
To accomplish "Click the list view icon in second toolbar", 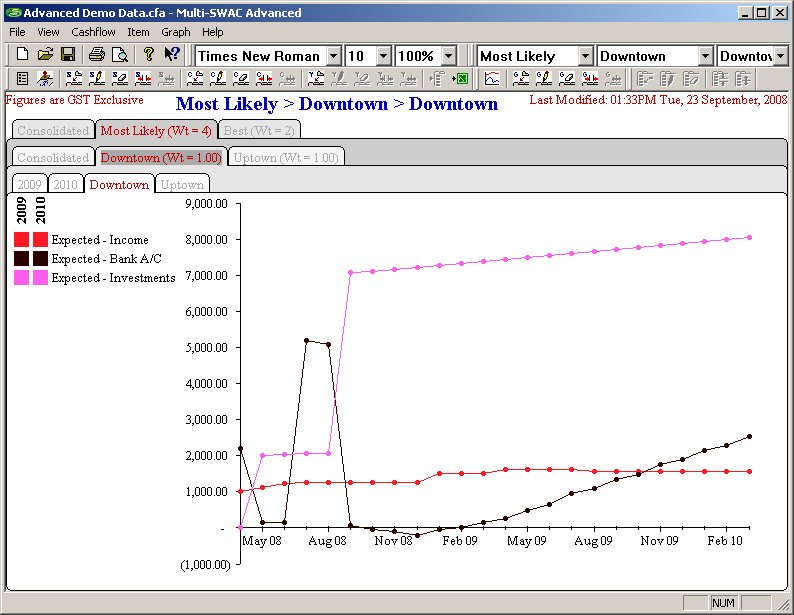I will tap(22, 78).
